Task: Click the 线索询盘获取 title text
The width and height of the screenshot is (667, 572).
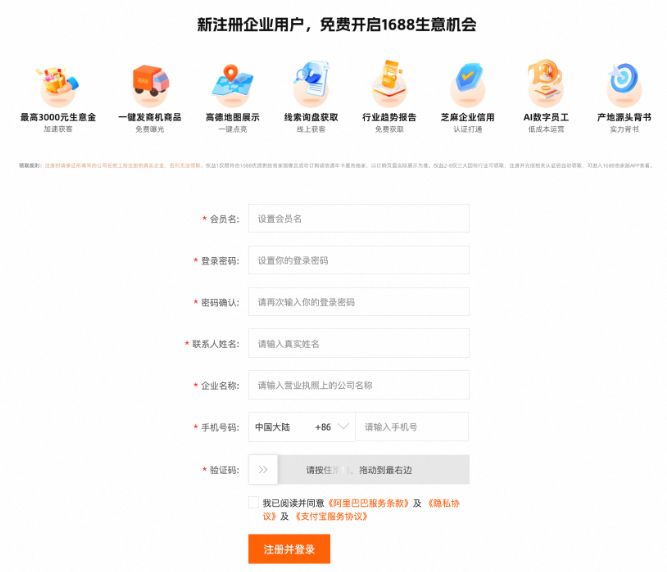Action: (311, 117)
